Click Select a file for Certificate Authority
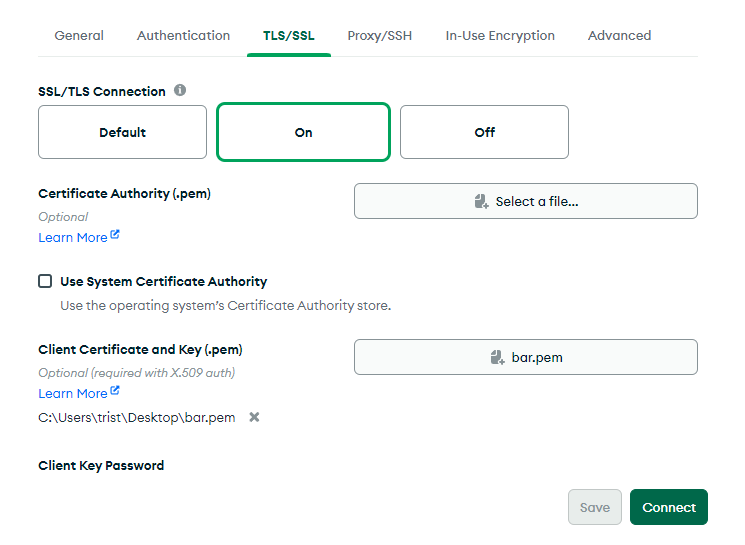The image size is (745, 545). pyautogui.click(x=525, y=201)
